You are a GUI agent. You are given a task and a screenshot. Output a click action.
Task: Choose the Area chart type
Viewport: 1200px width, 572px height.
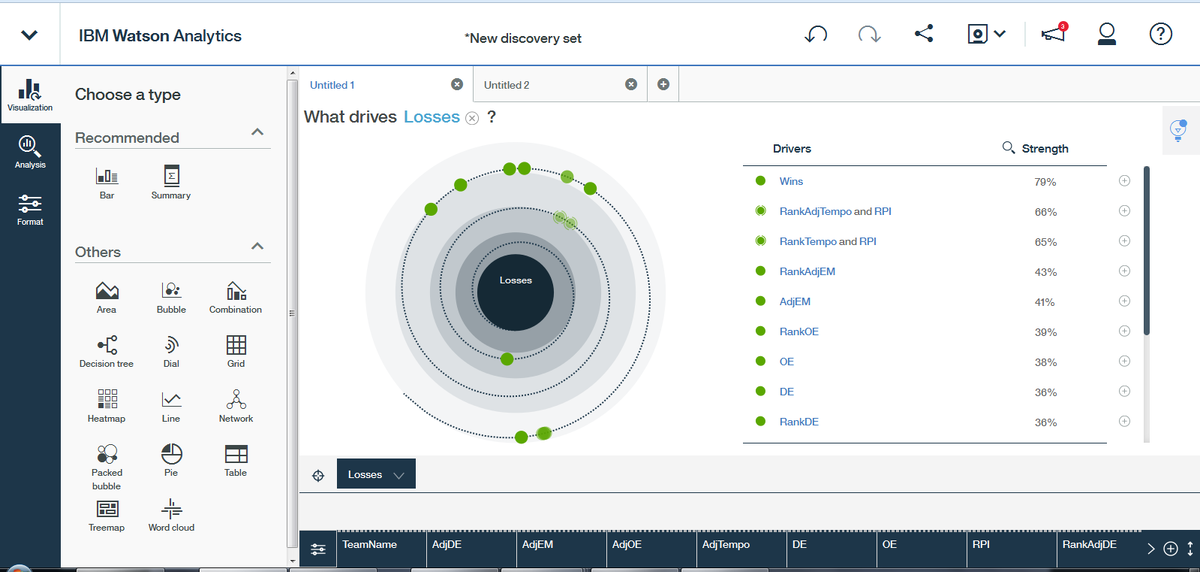click(107, 297)
